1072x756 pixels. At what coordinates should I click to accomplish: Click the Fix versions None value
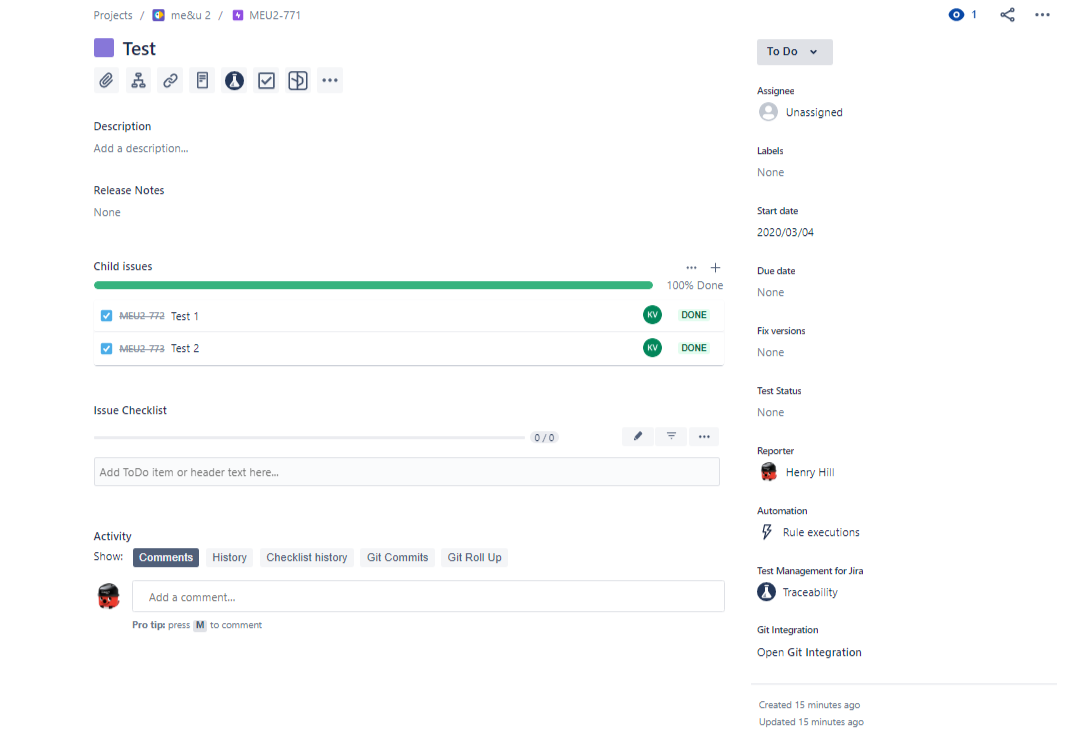(770, 353)
